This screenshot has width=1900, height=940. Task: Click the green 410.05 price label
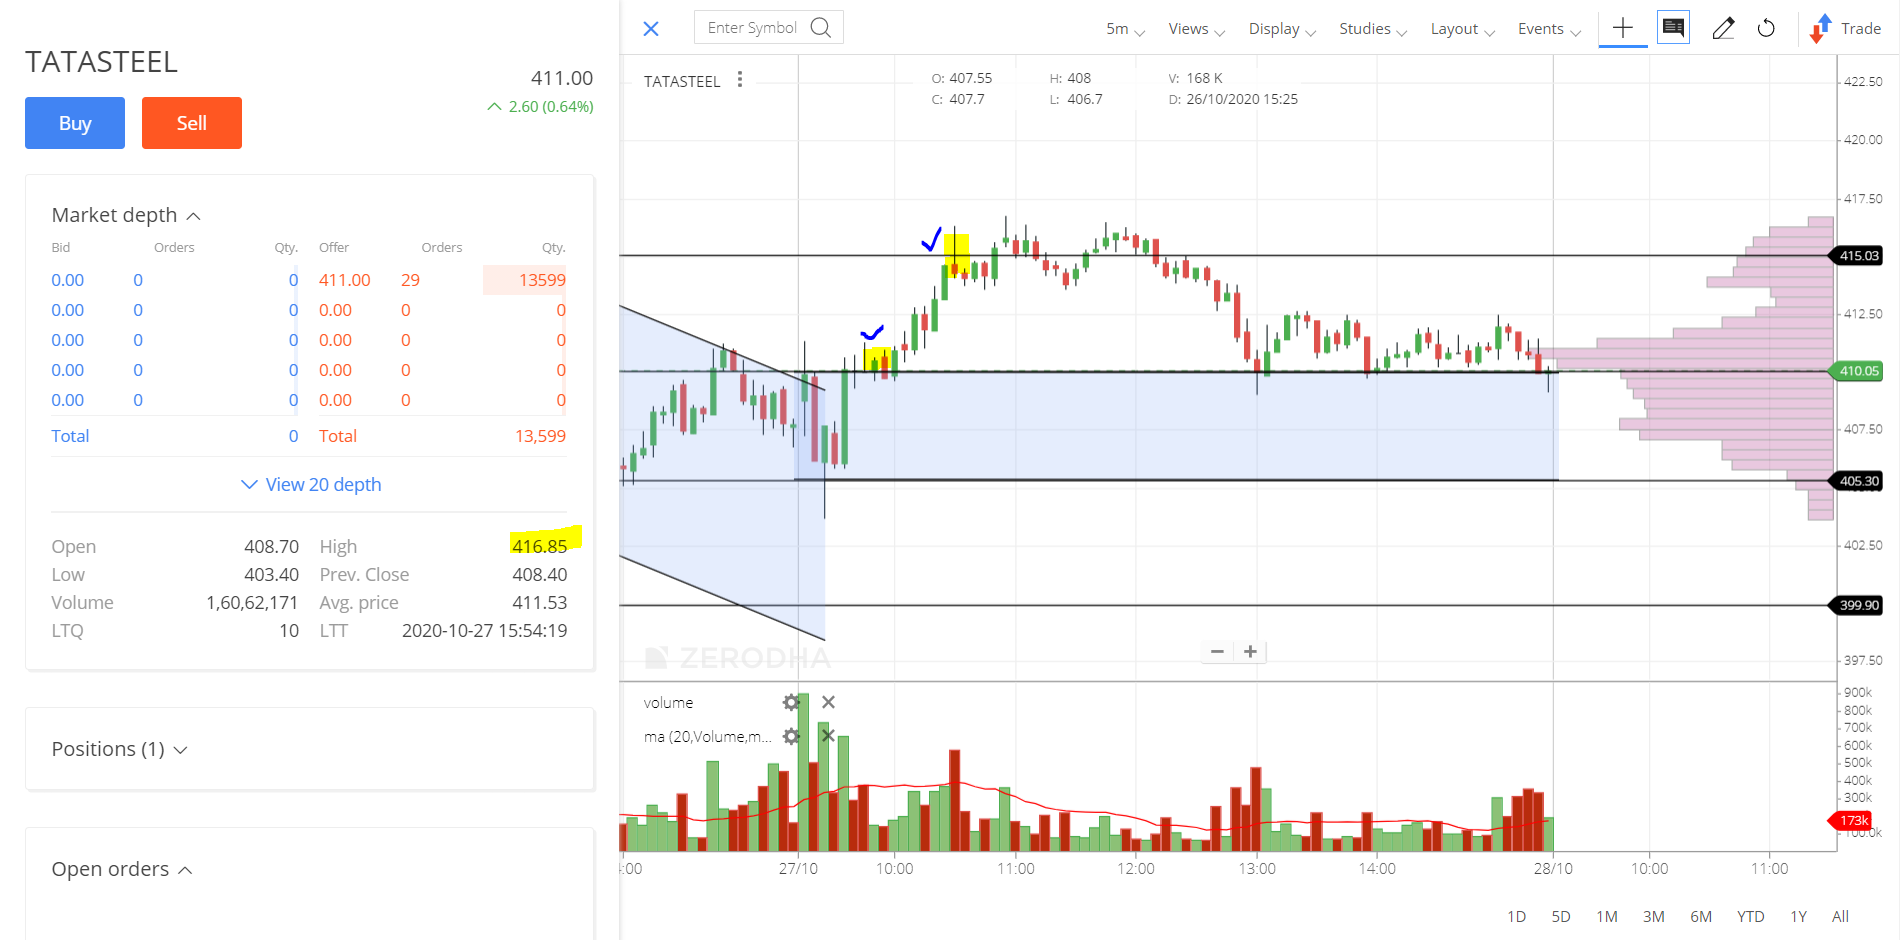coord(1858,371)
